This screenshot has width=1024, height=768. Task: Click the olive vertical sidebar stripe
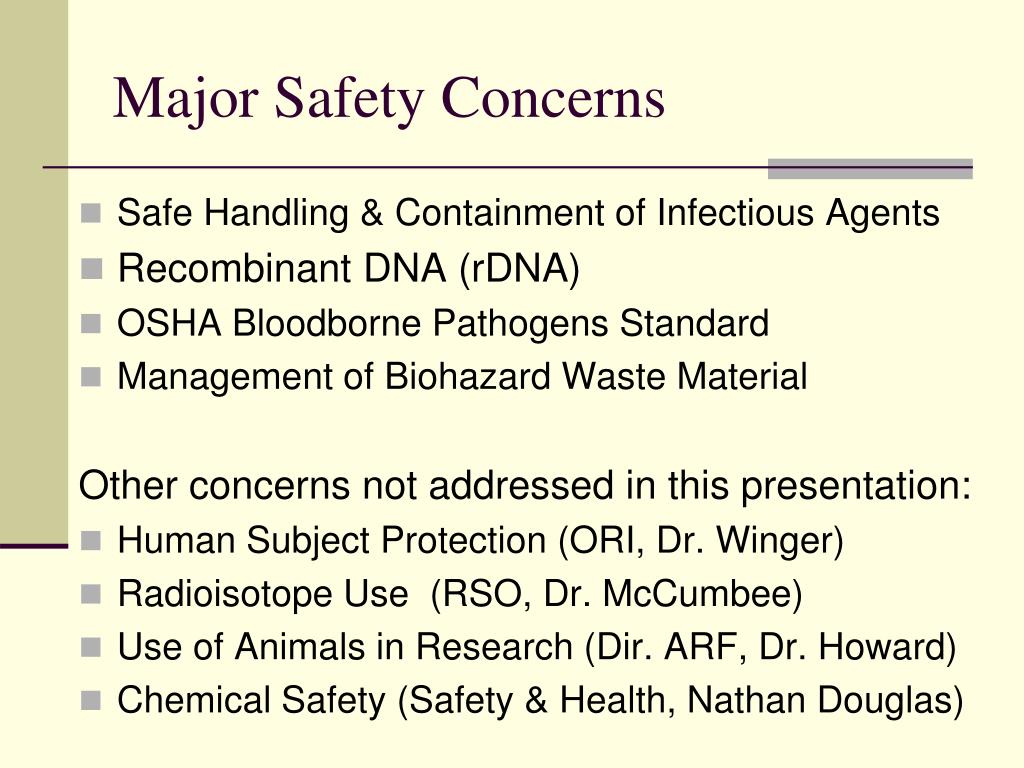pos(34,272)
